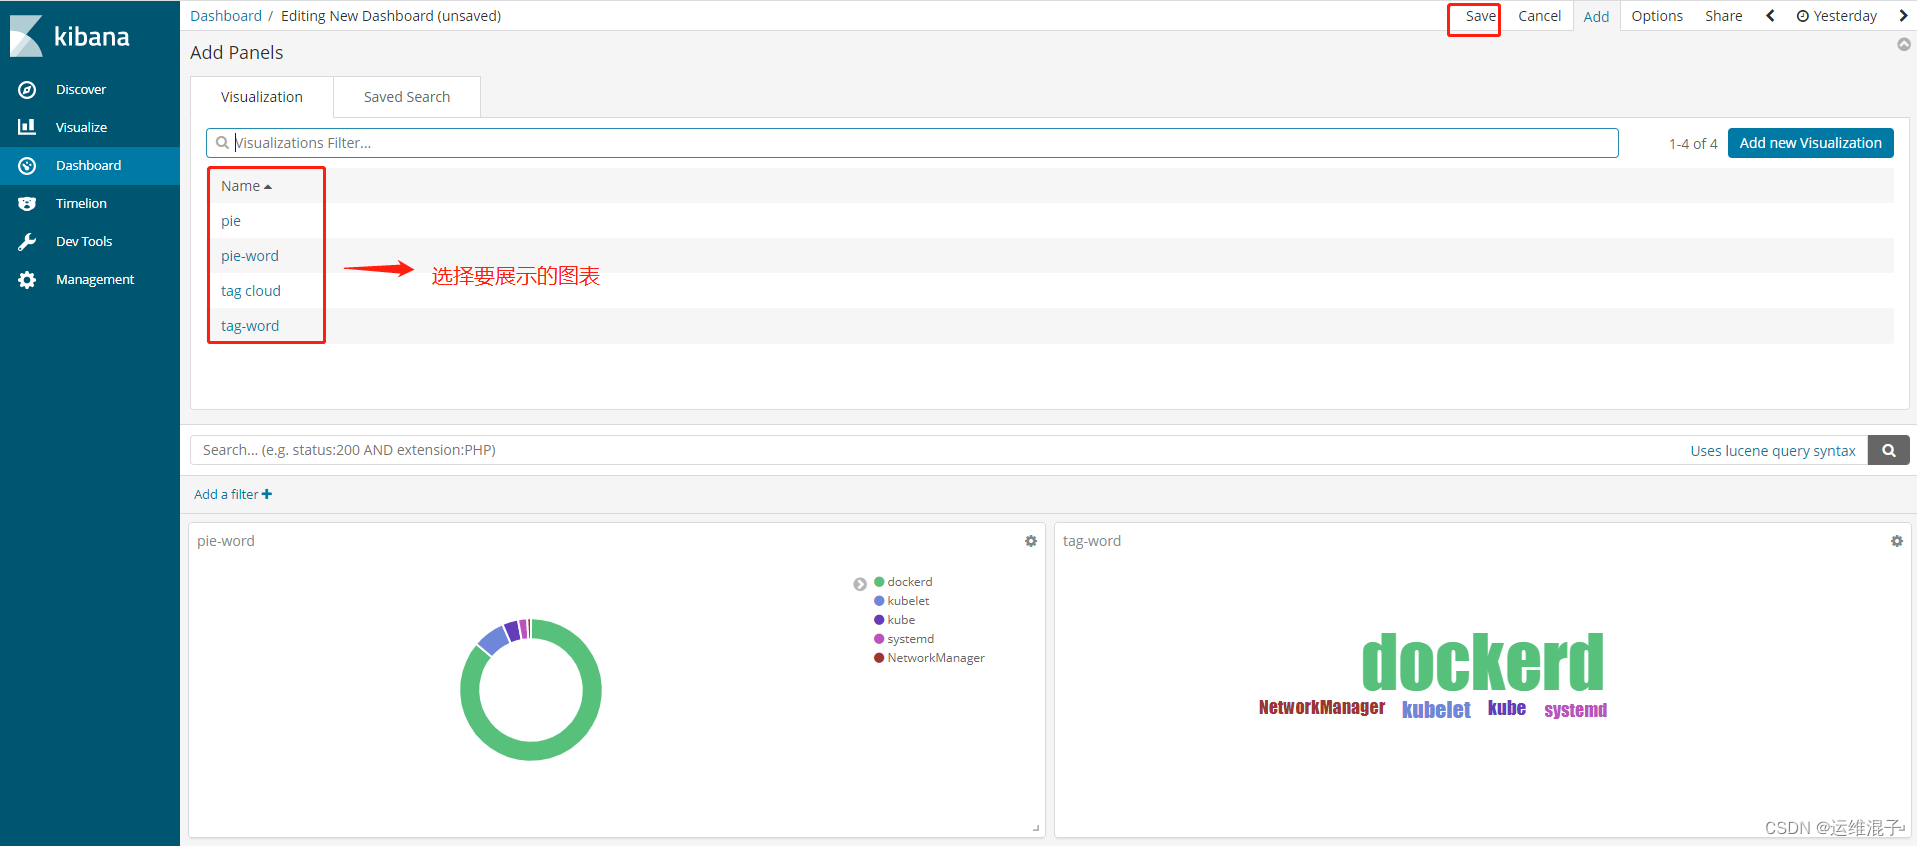This screenshot has height=846, width=1917.
Task: Move time range backward with left chevron
Action: pos(1770,16)
